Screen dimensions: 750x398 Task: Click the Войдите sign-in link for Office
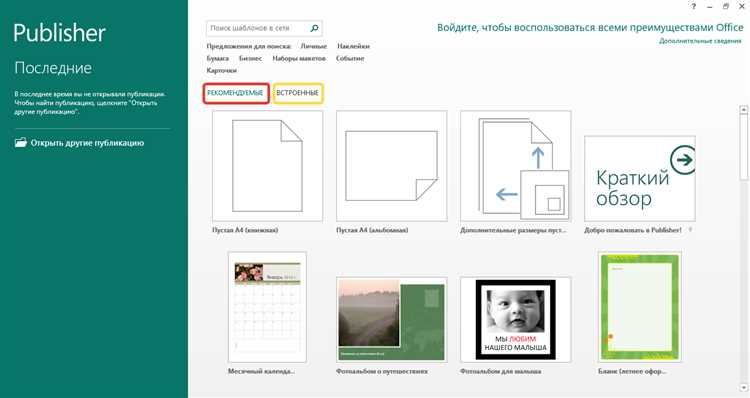point(590,28)
